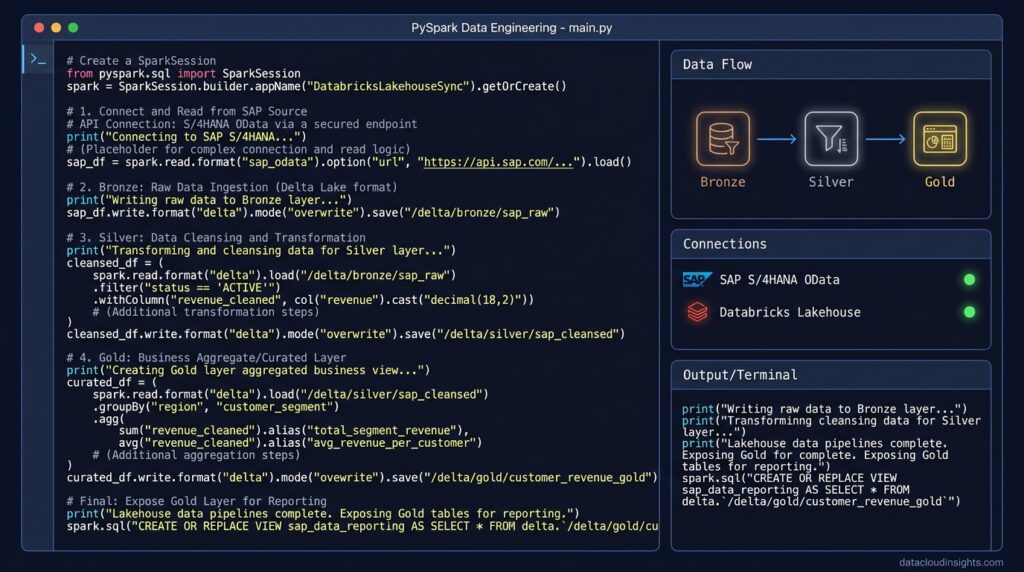This screenshot has width=1024, height=572.
Task: Click the alias("avg_revenue_per_customer") line
Action: 300,443
